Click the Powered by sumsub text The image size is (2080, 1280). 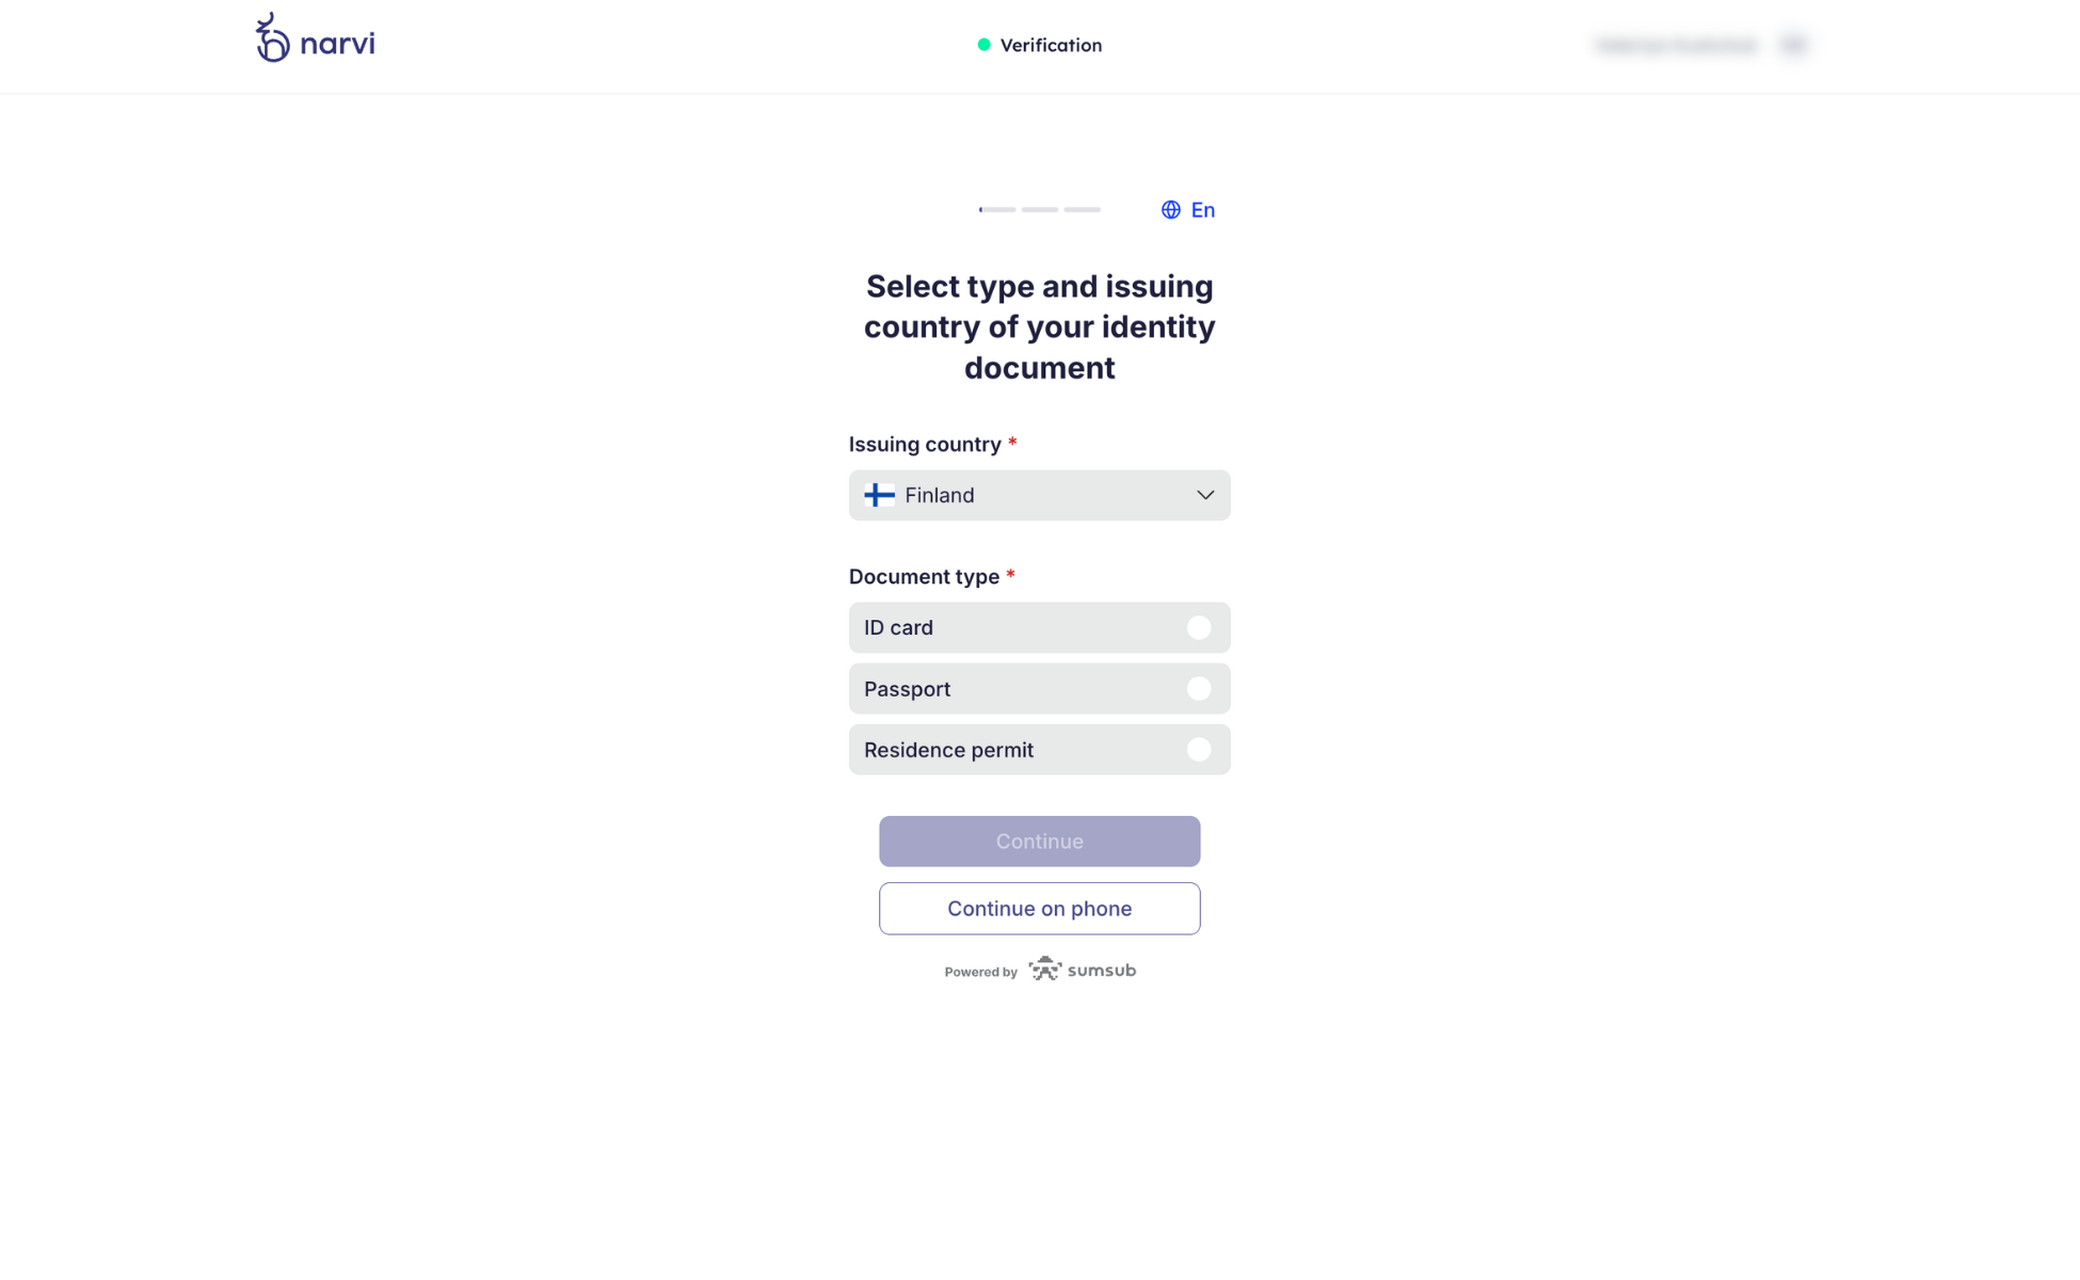coord(1040,970)
